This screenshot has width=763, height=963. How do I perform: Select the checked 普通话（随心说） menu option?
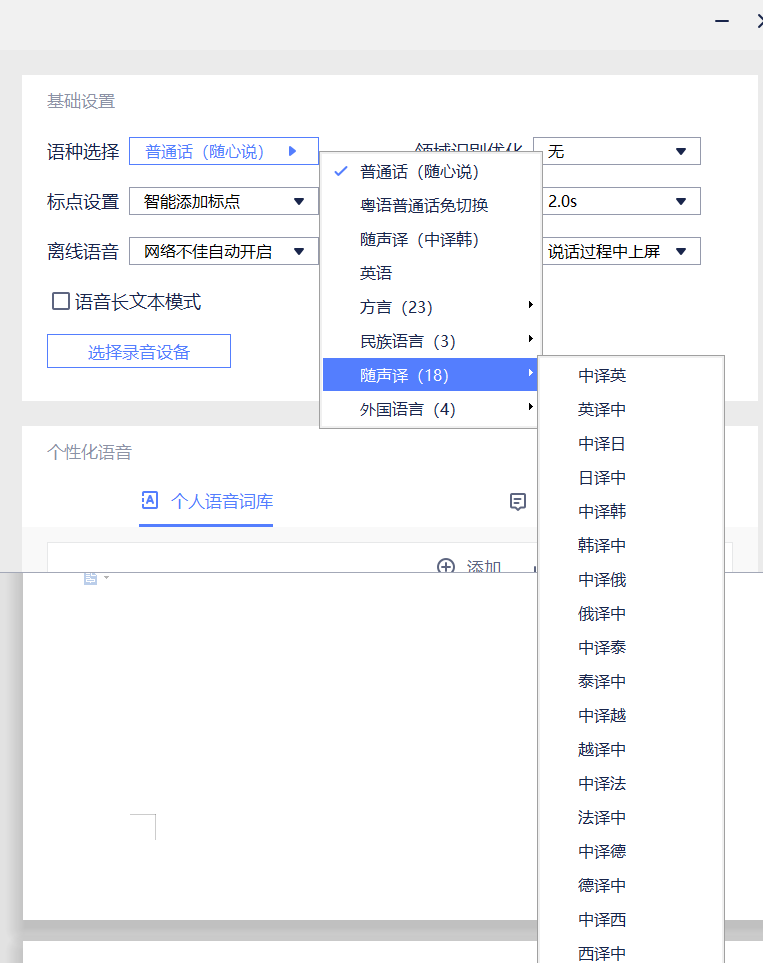pos(420,172)
